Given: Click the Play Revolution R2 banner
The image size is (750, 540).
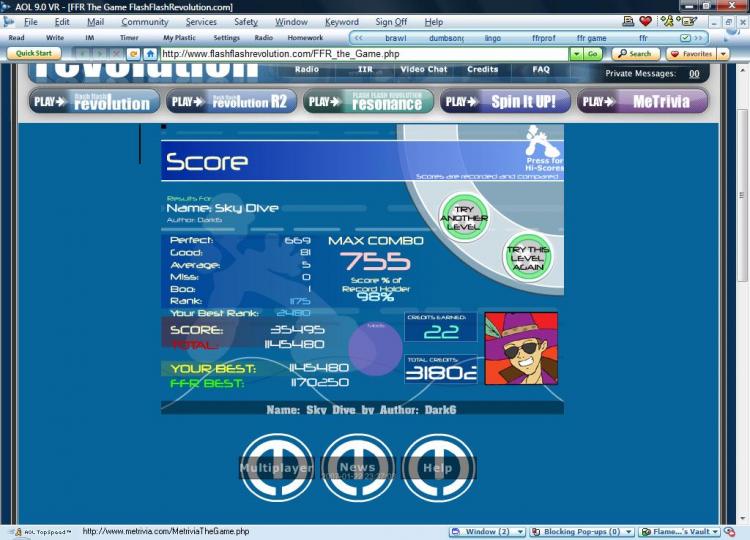Looking at the screenshot, I should pyautogui.click(x=231, y=101).
